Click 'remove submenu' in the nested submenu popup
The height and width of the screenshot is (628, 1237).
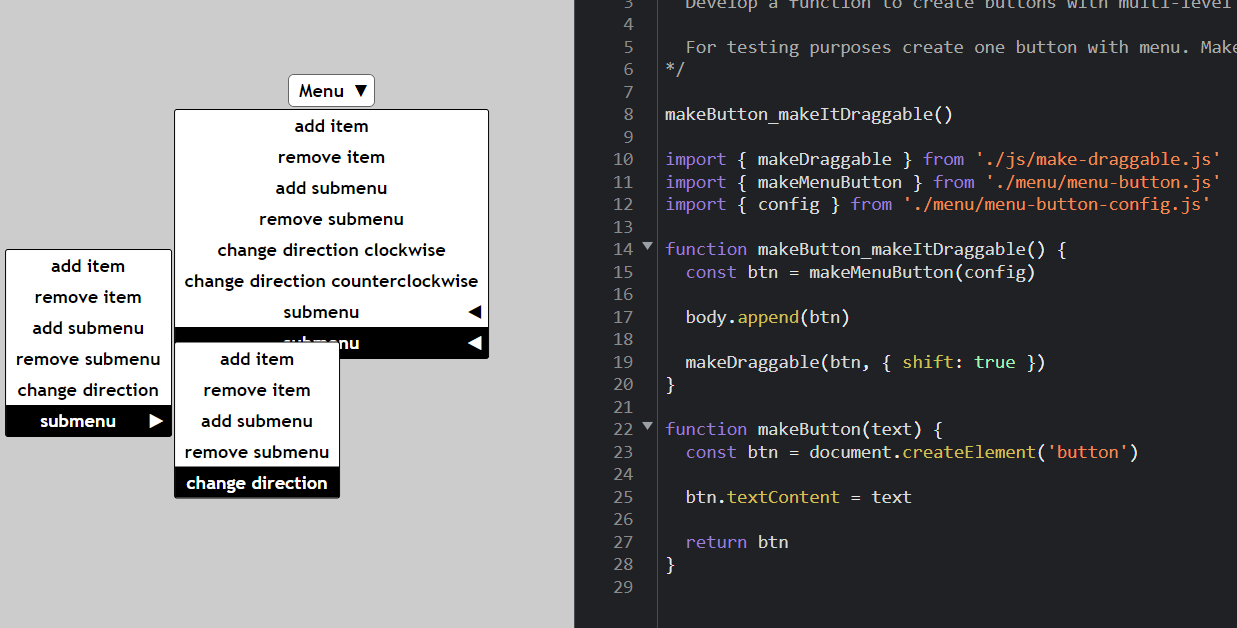[257, 452]
